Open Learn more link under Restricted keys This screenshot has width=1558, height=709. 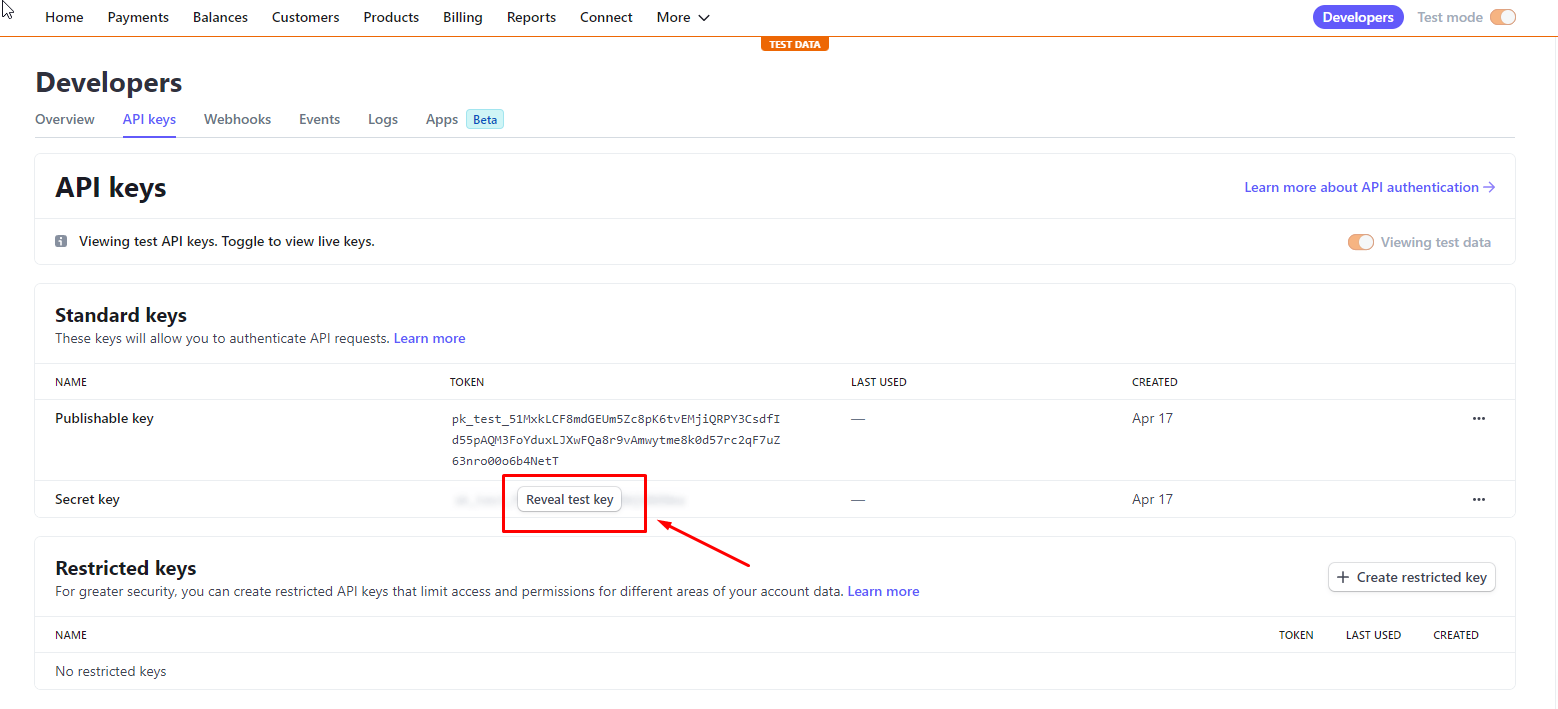point(883,592)
